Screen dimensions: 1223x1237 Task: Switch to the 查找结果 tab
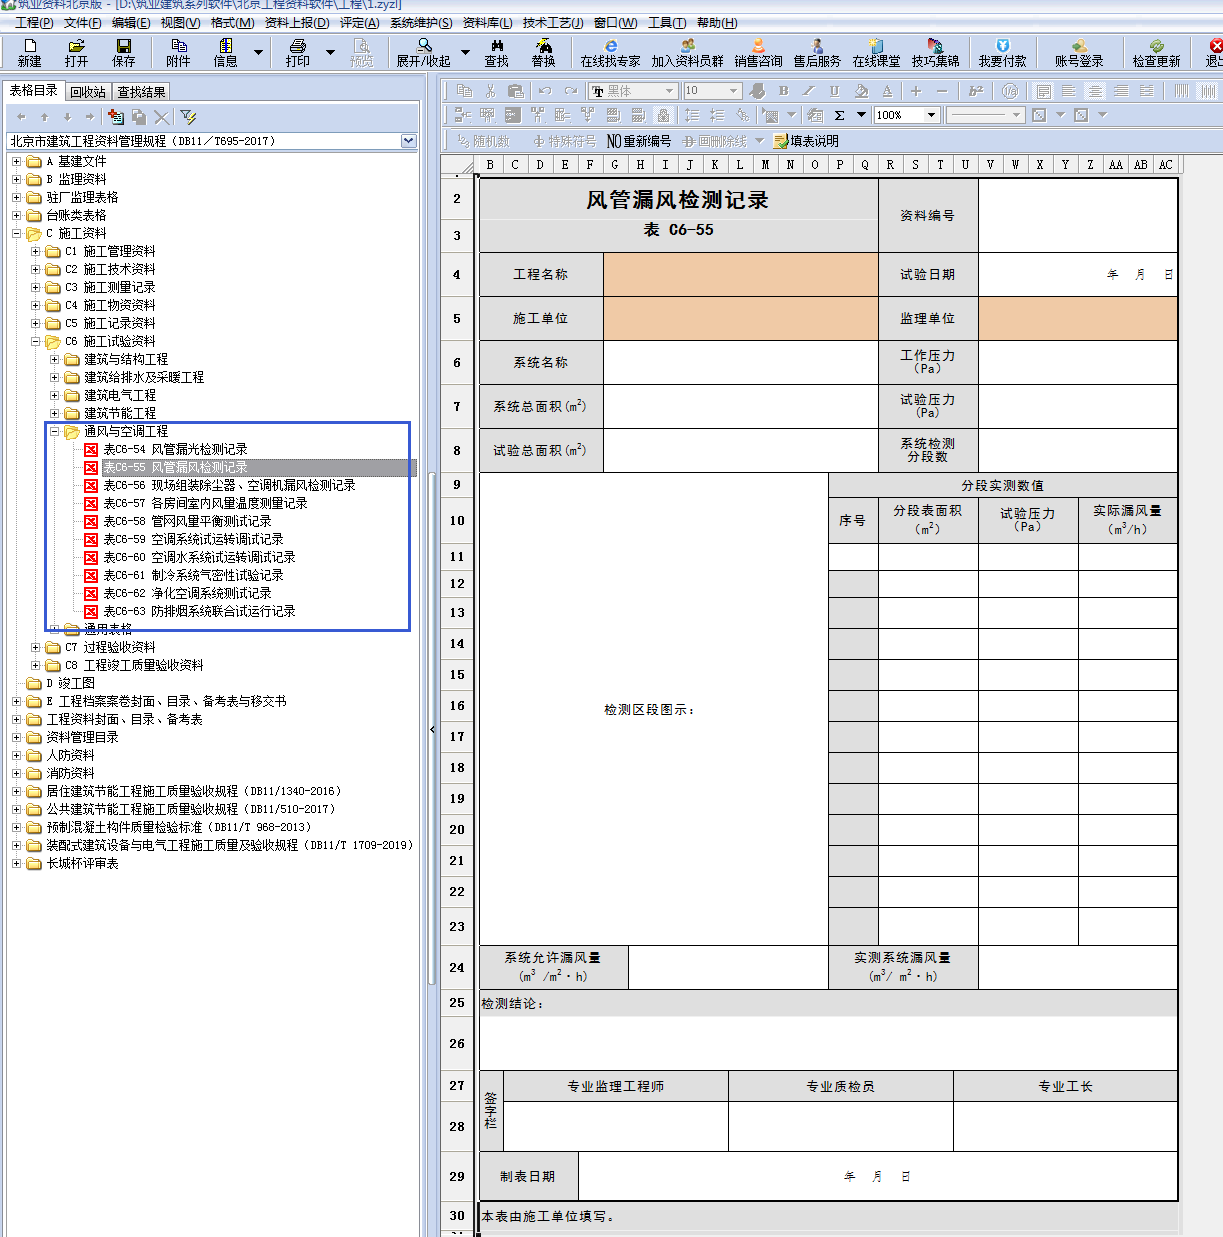point(141,92)
